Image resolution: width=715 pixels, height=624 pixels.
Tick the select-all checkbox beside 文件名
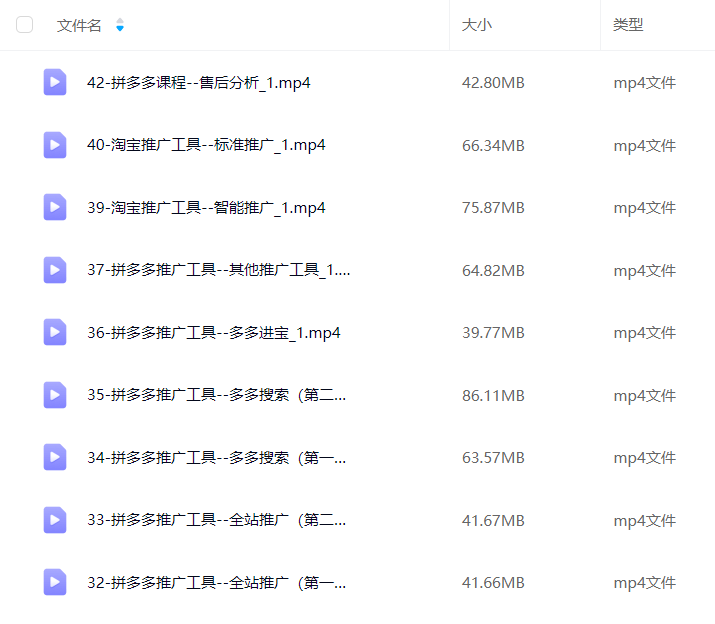tap(25, 25)
